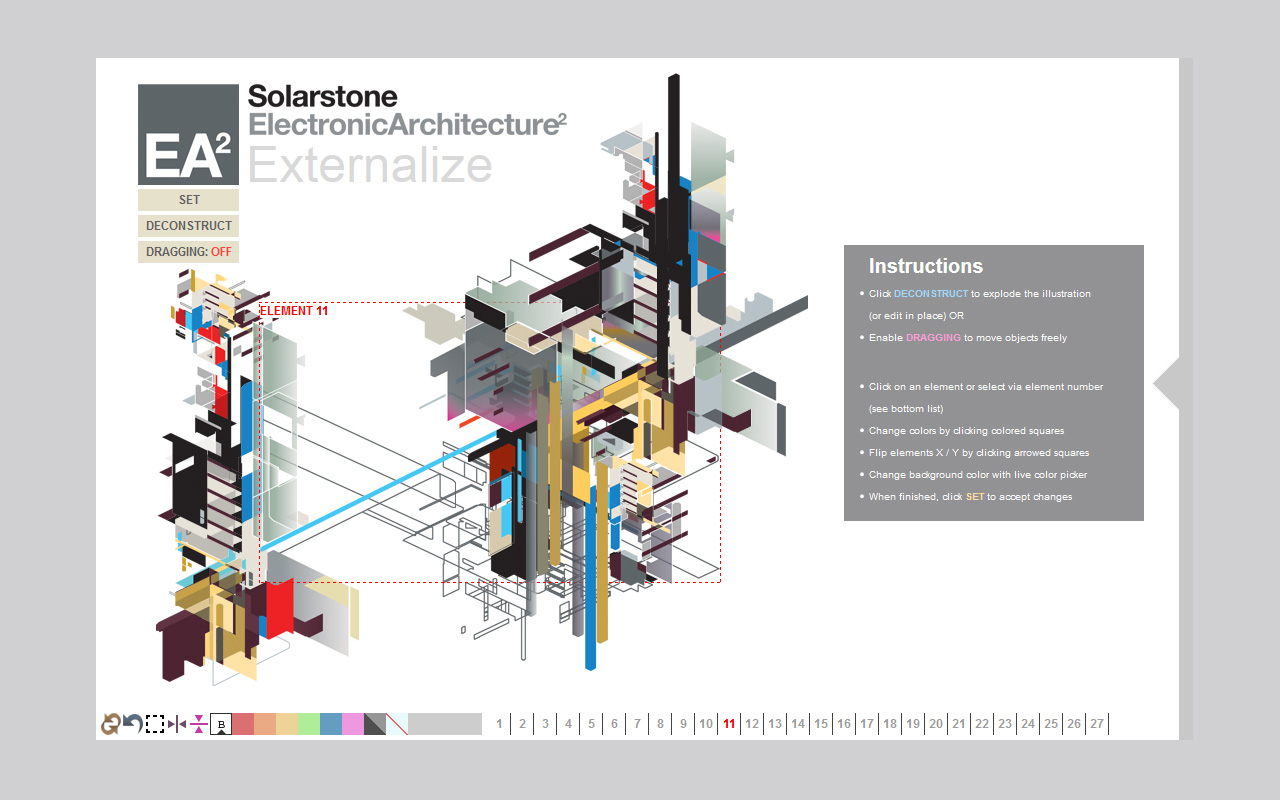Click the Solarstone title text

(323, 96)
